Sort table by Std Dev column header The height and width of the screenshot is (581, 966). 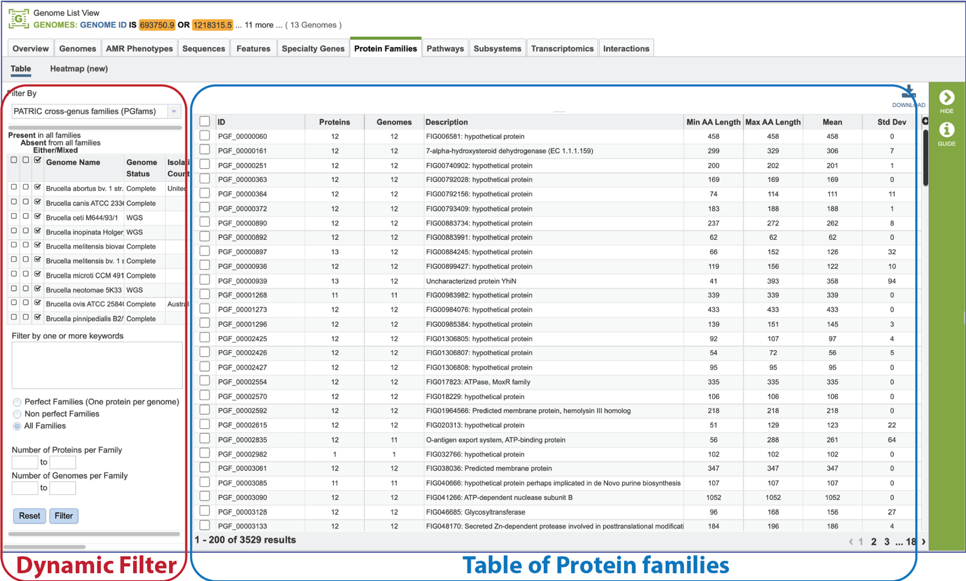pos(884,122)
